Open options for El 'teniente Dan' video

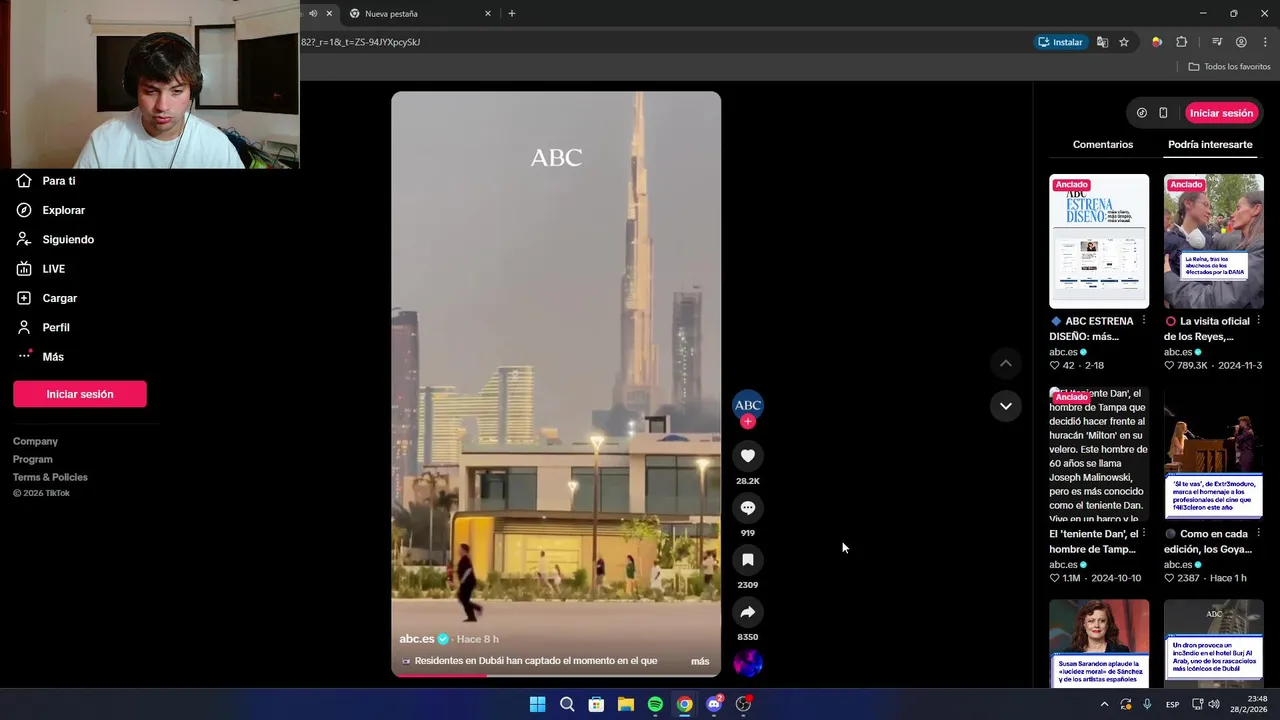(x=1144, y=534)
